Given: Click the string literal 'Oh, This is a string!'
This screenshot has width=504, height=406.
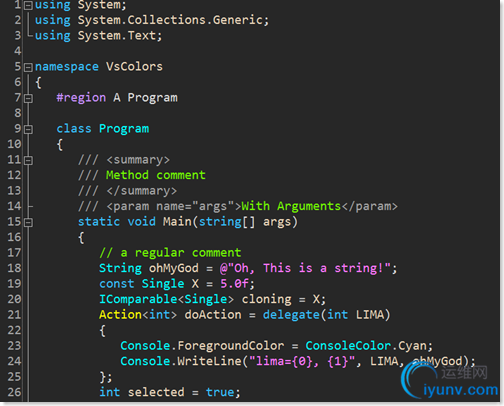Looking at the screenshot, I should (x=308, y=268).
